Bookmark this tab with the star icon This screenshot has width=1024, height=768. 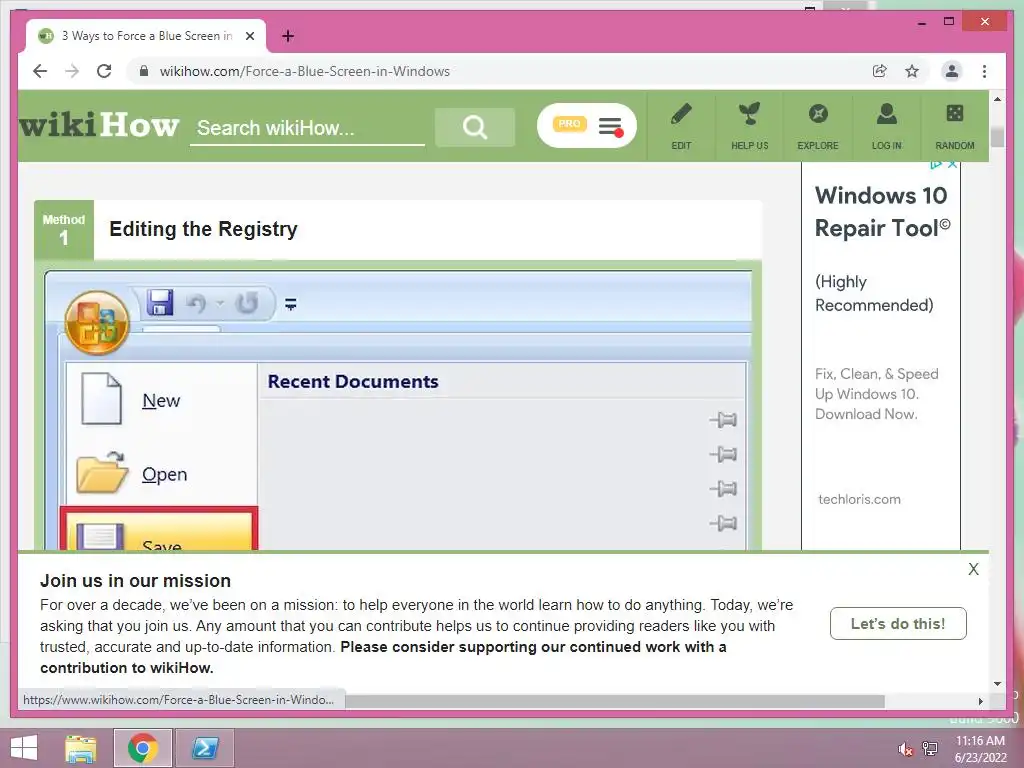point(912,71)
